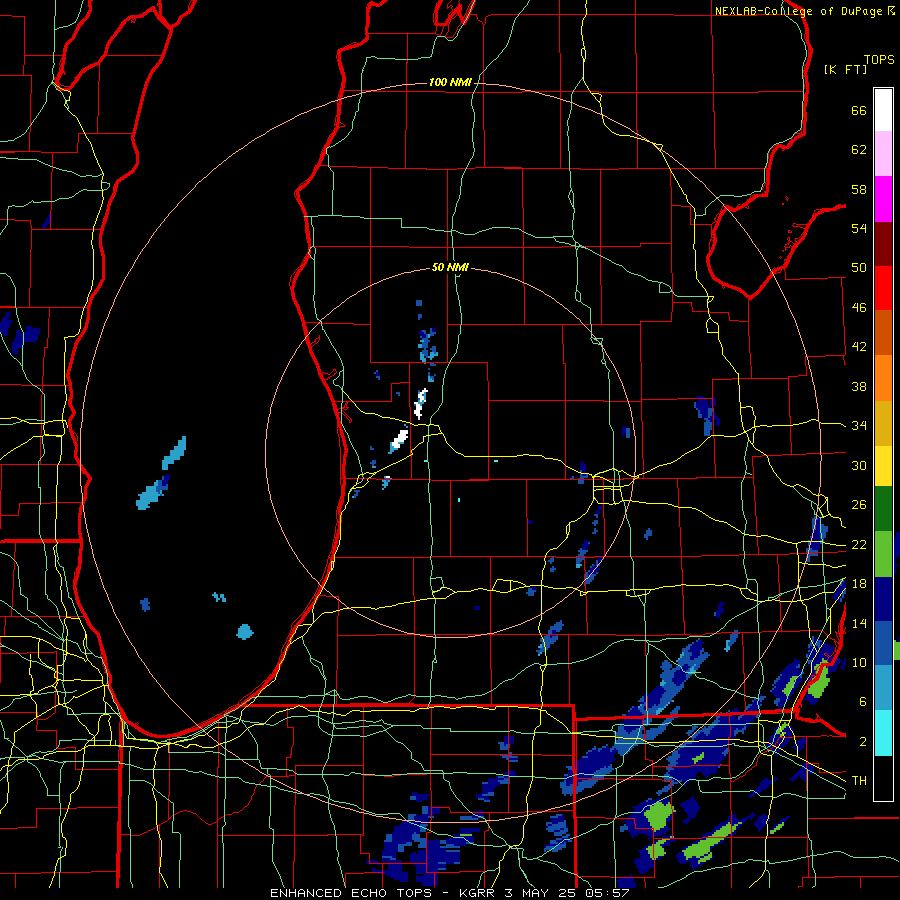Click the NEXLAB-College of DuPage credit text
900x900 pixels.
pyautogui.click(x=804, y=11)
